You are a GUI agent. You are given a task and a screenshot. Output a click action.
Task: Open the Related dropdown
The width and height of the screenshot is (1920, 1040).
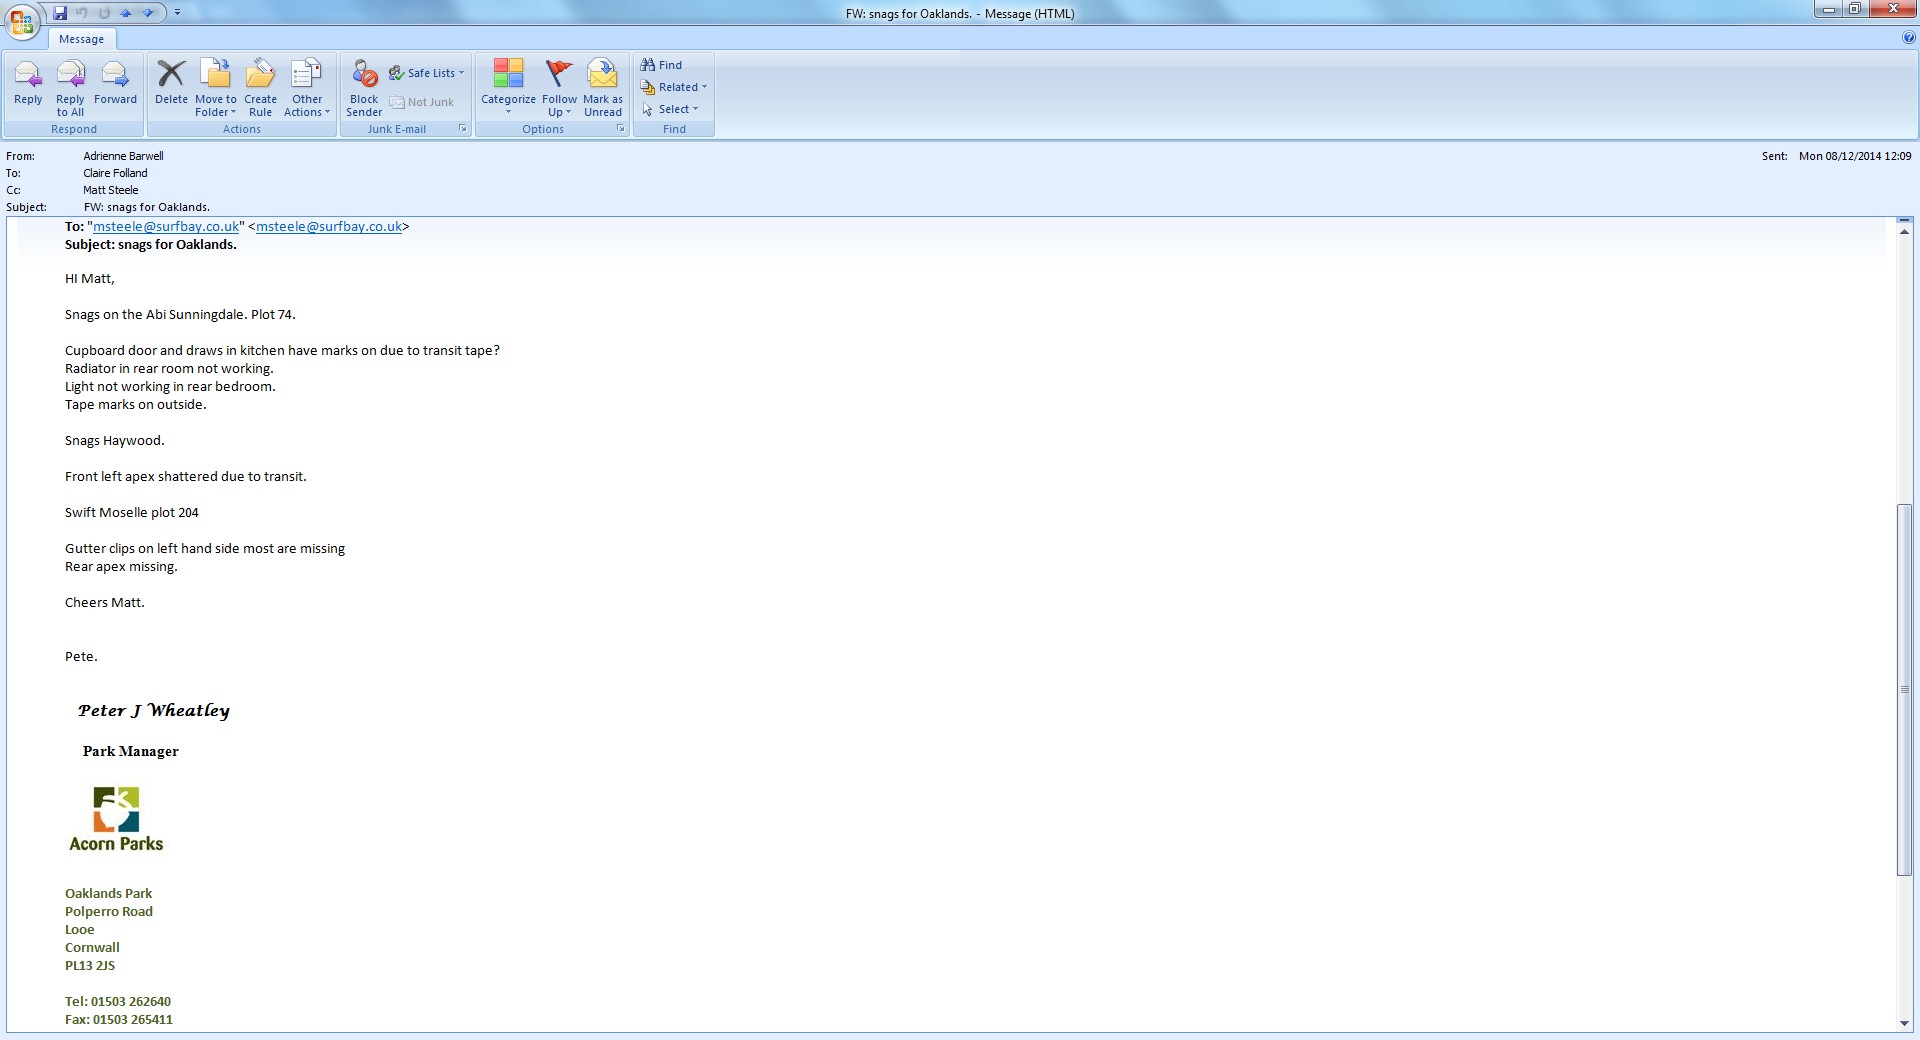tap(674, 87)
